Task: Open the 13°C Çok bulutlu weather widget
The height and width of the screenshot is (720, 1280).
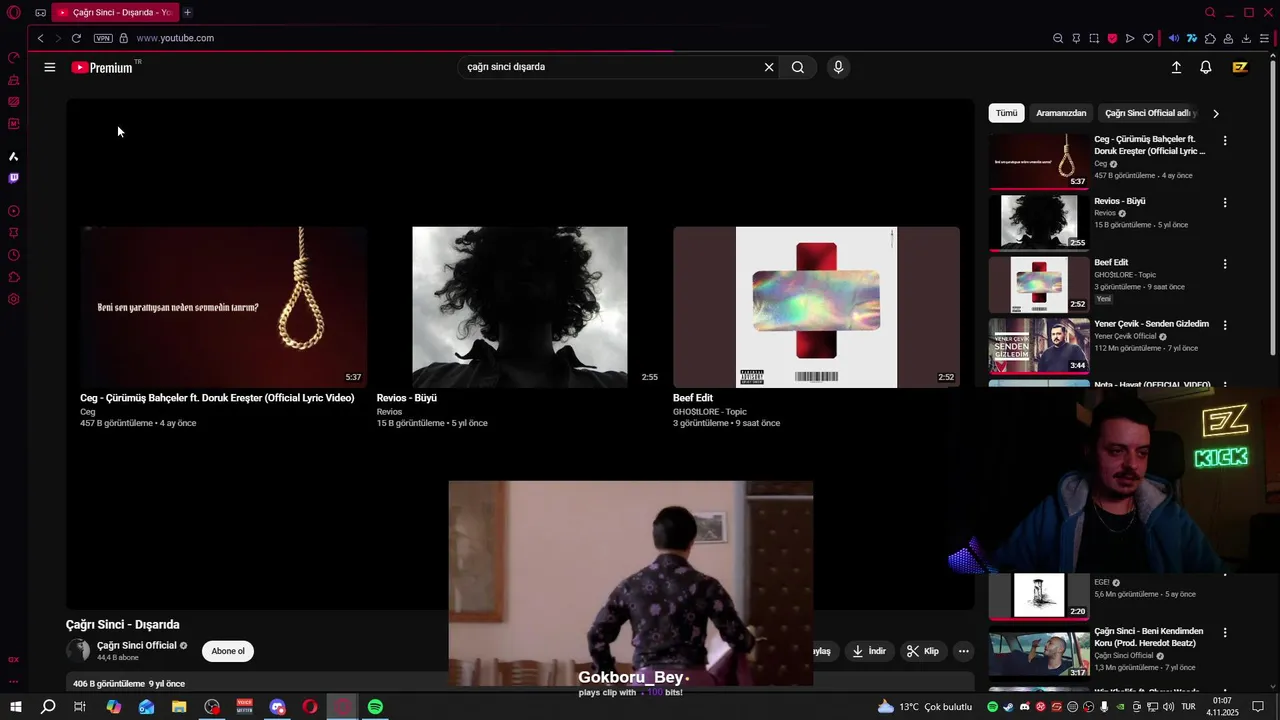Action: pos(924,707)
